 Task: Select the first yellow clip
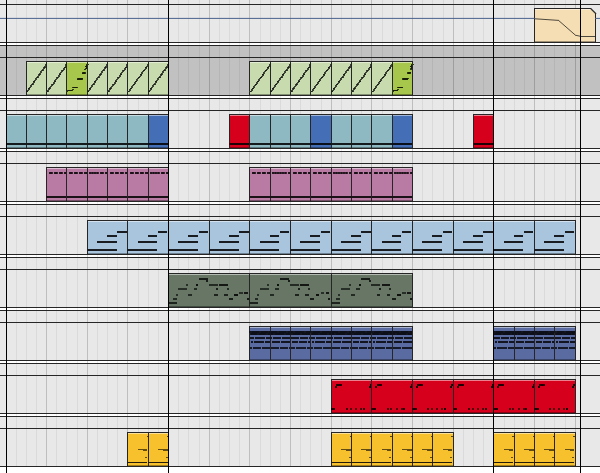[137, 449]
